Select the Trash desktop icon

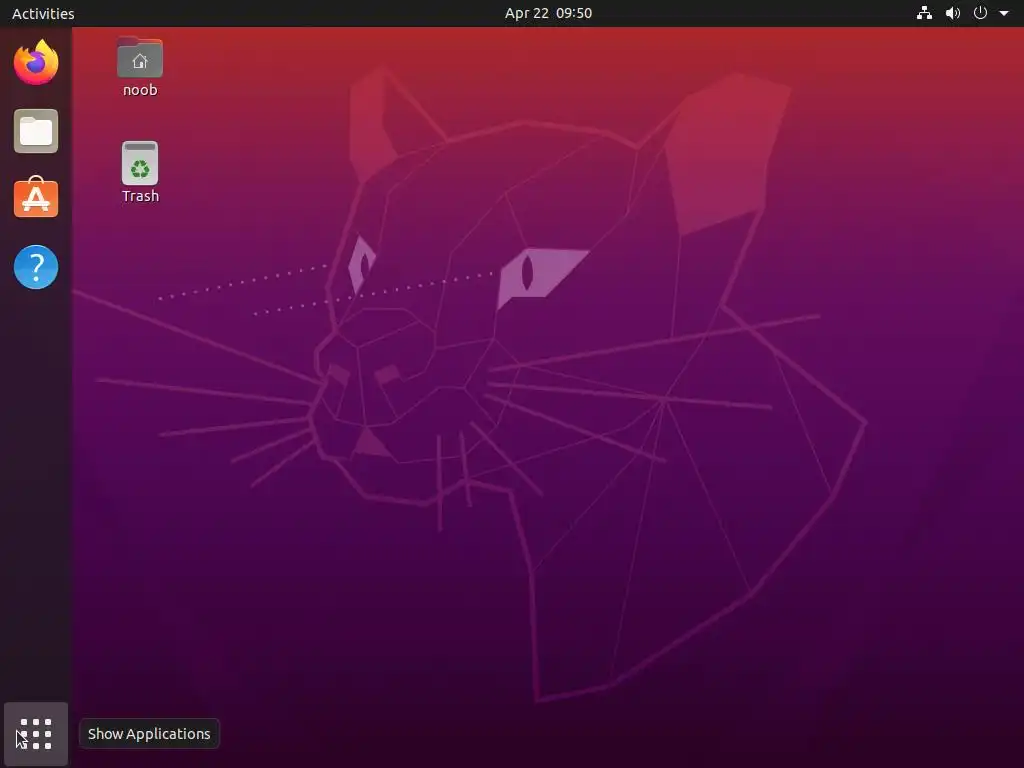tap(140, 163)
